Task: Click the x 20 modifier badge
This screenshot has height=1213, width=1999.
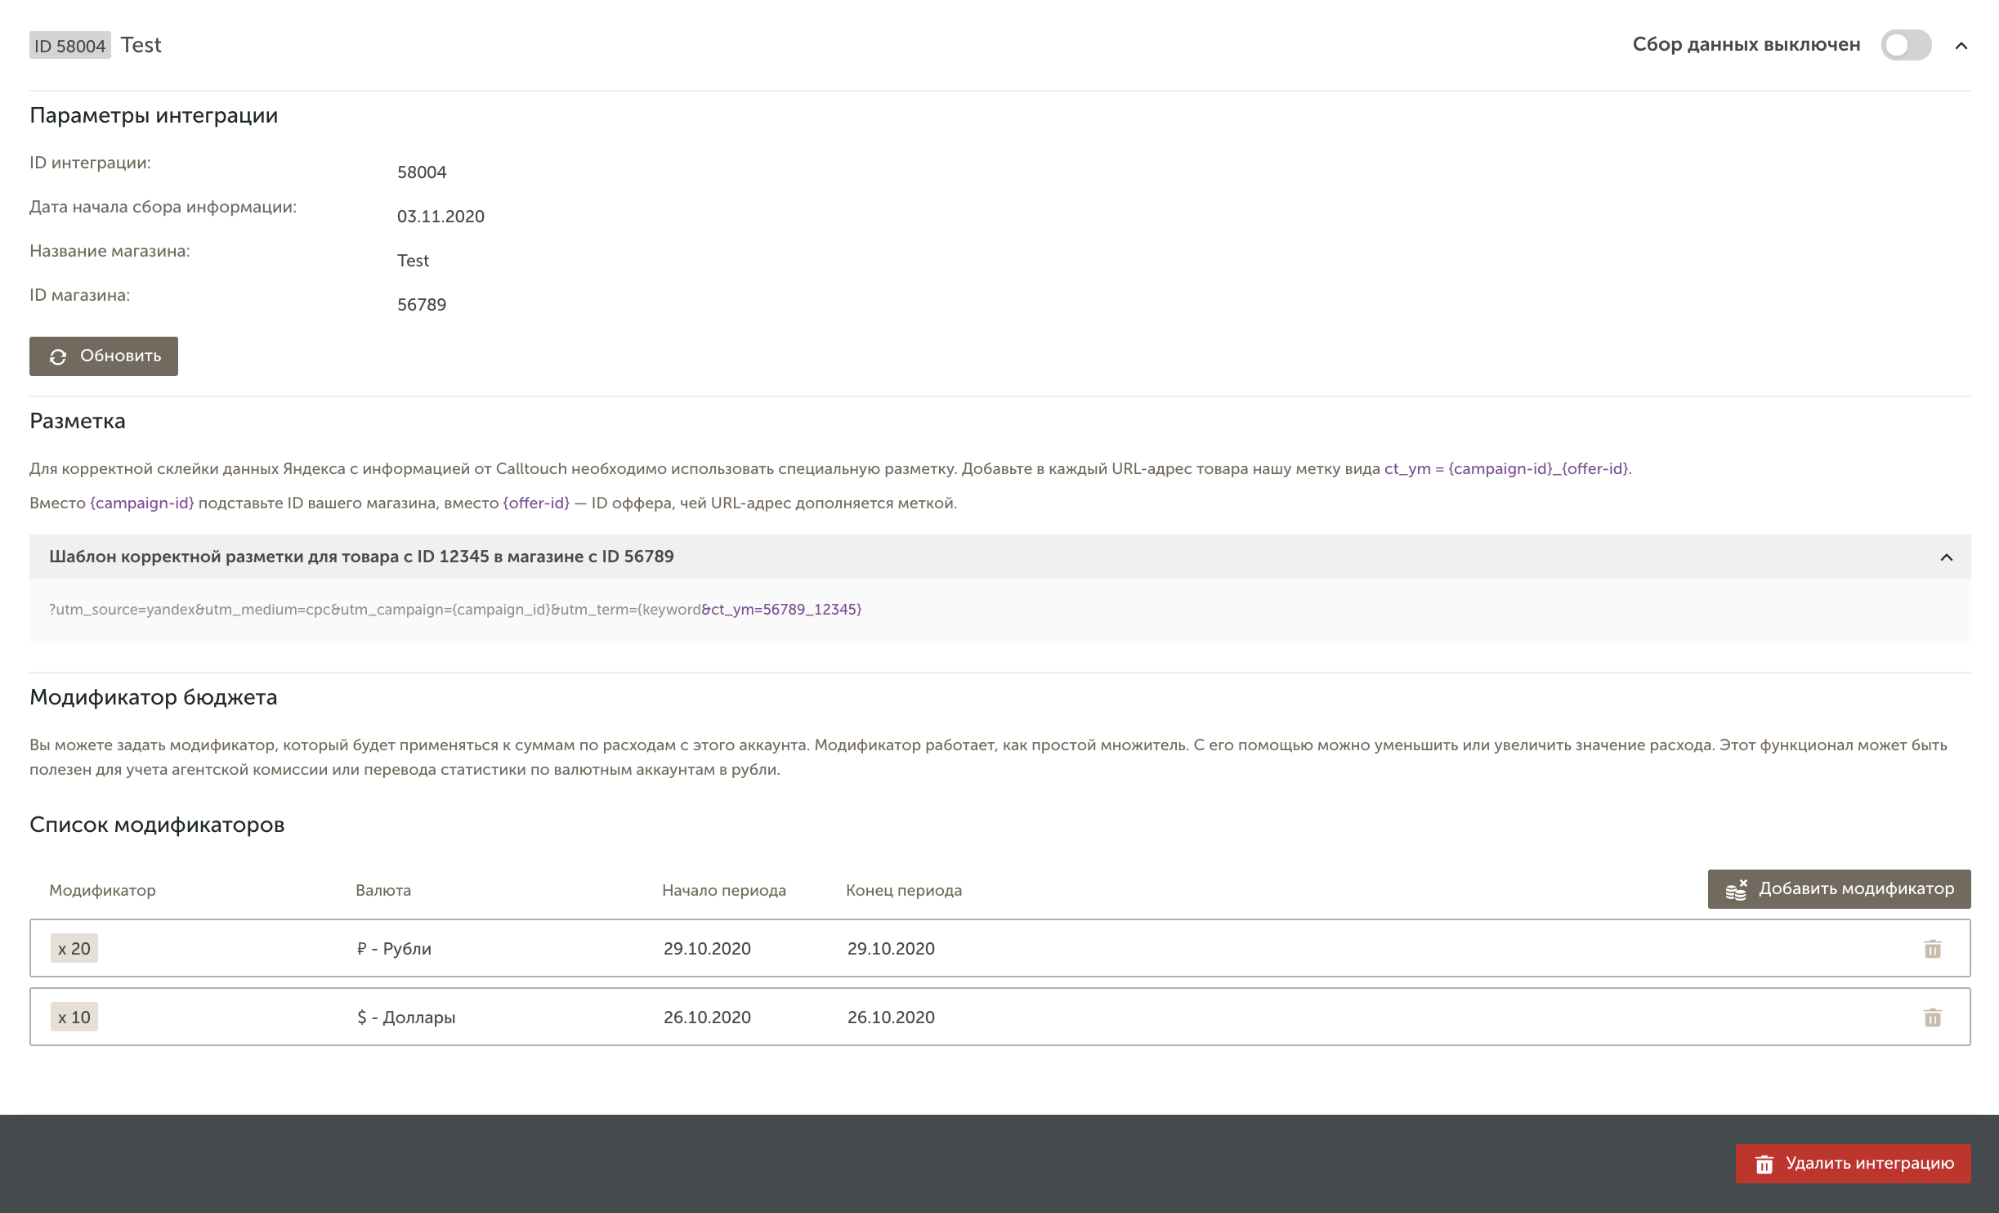Action: [x=74, y=948]
